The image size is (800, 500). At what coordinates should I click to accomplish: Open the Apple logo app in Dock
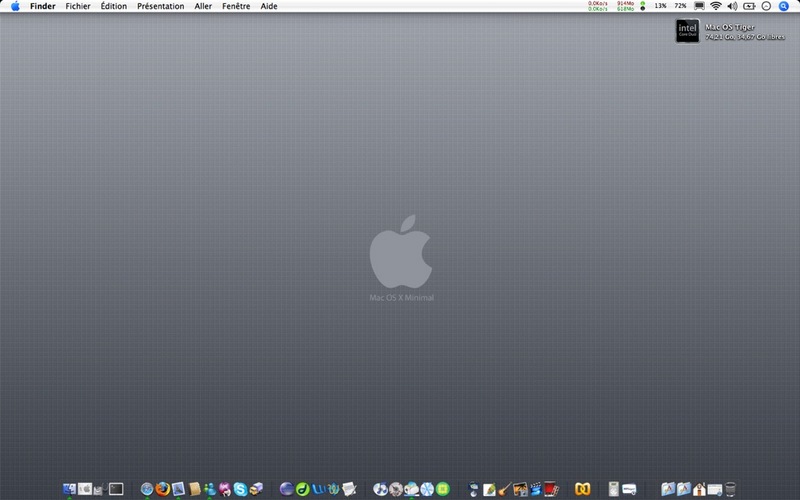[x=85, y=489]
